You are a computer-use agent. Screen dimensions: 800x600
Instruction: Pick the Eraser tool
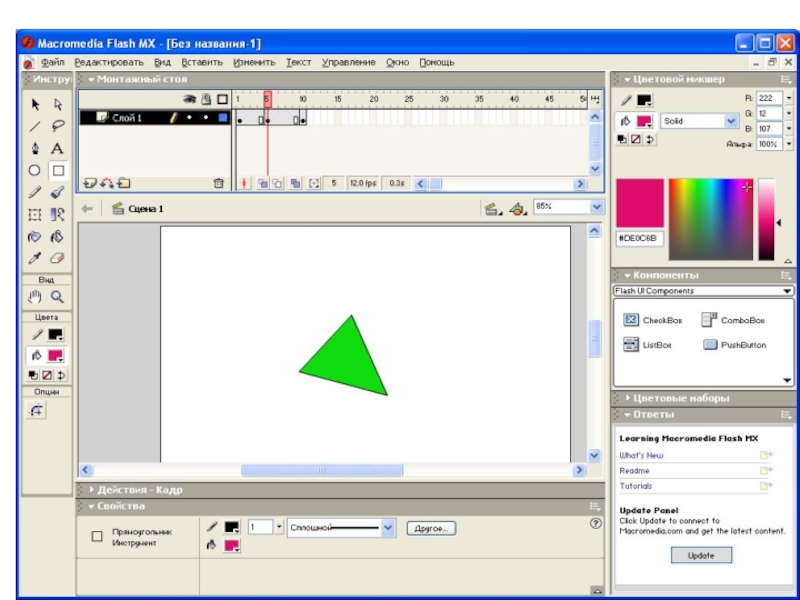click(58, 258)
